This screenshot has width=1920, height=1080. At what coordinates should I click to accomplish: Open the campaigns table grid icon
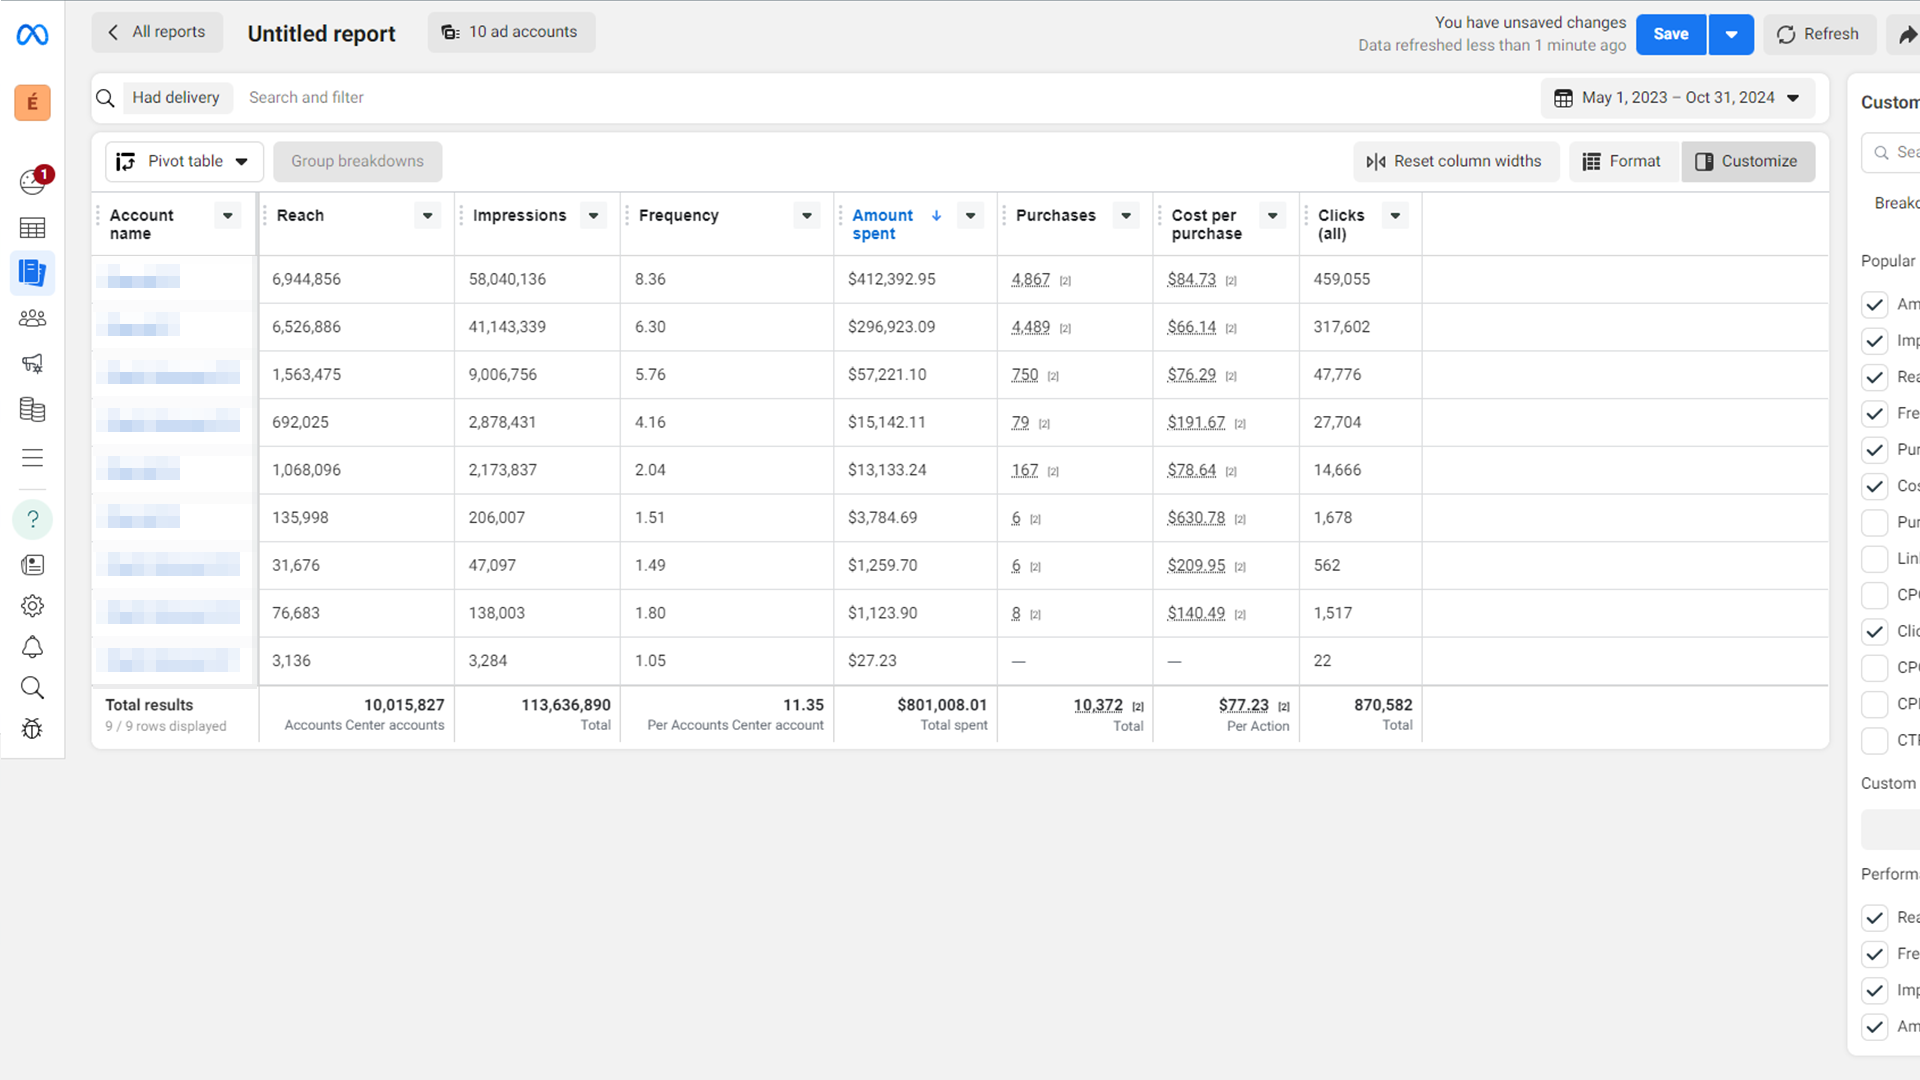[32, 228]
